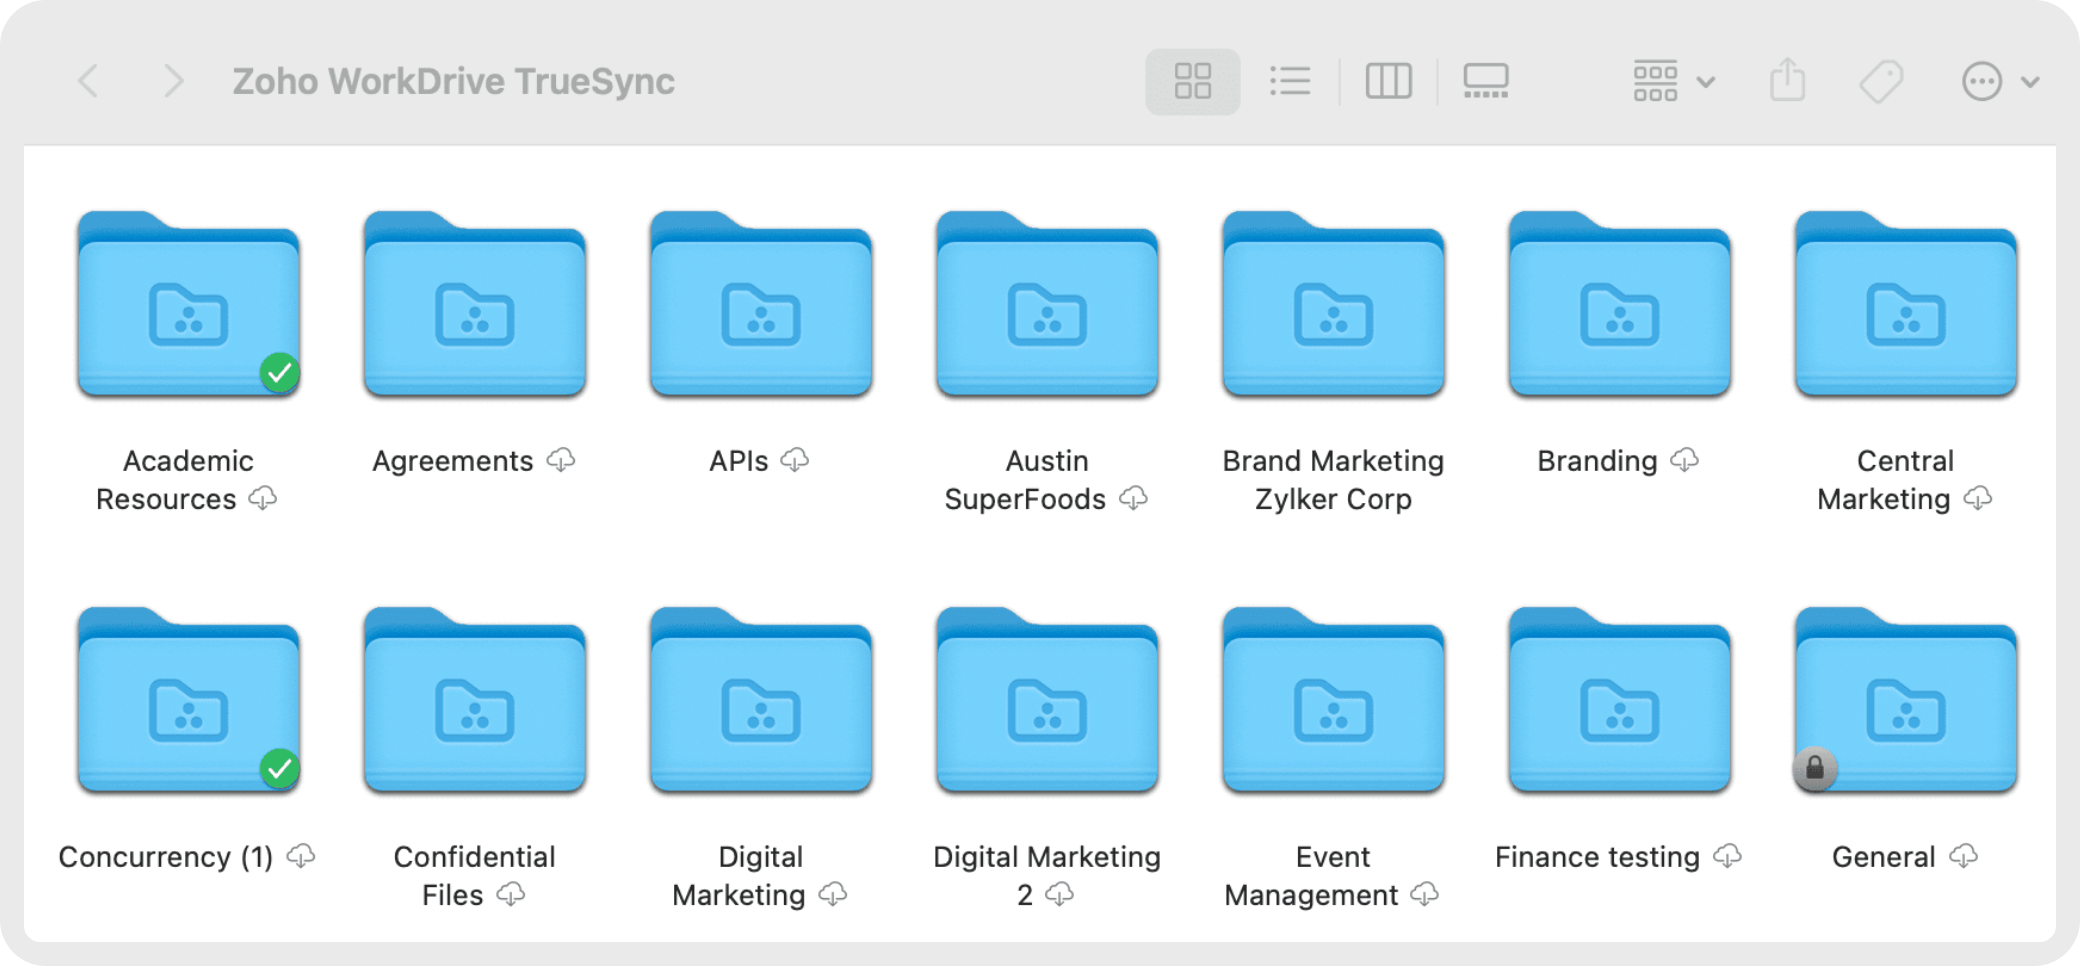The image size is (2080, 966).
Task: Switch to icon grid view
Action: [1192, 81]
